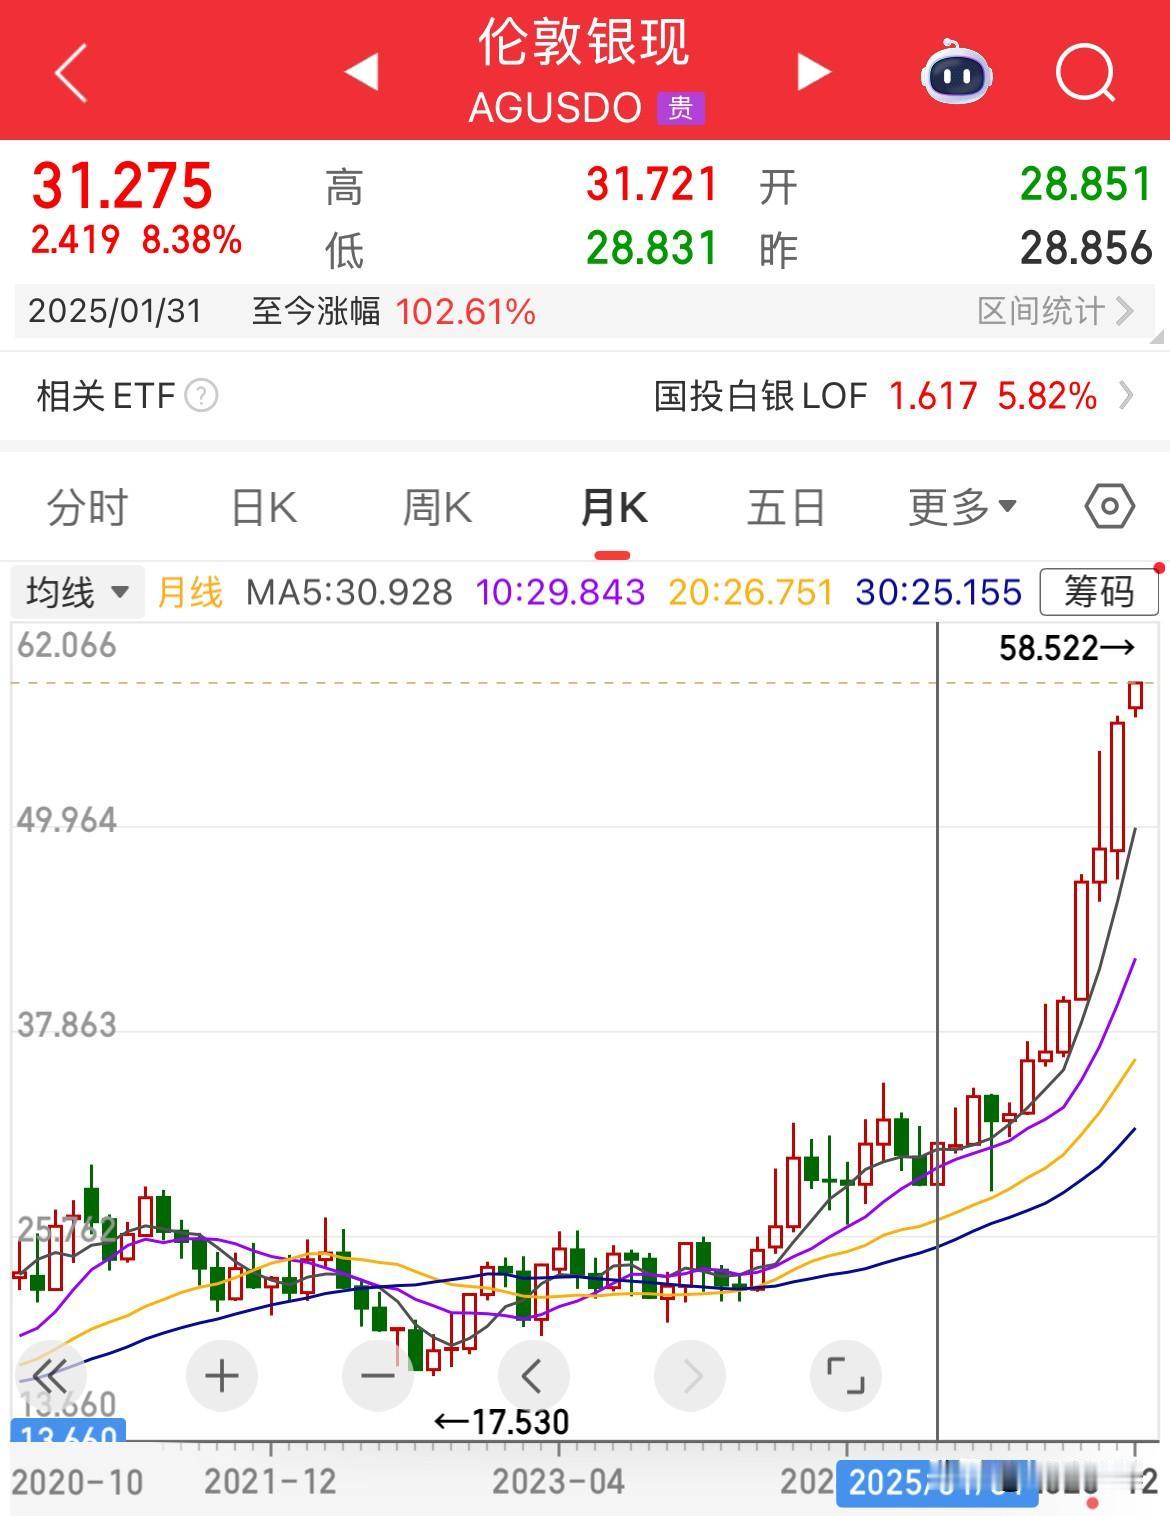Tap the 月线 label
Screen dimensions: 1170x1516
click(190, 593)
